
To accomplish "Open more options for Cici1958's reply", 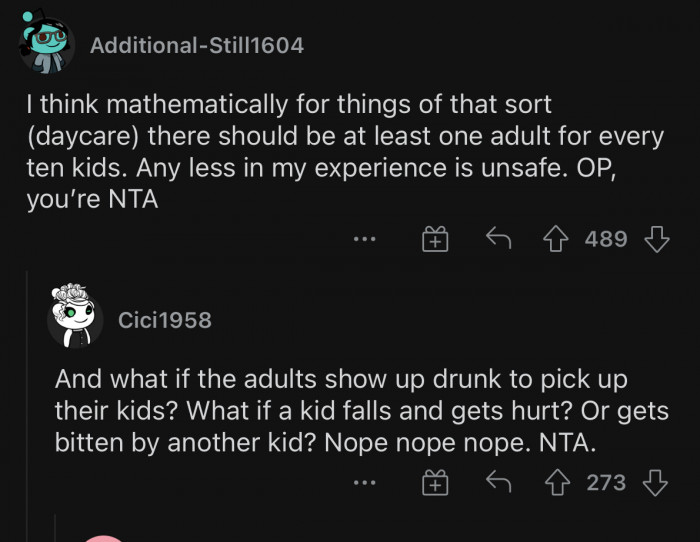I will tap(366, 483).
